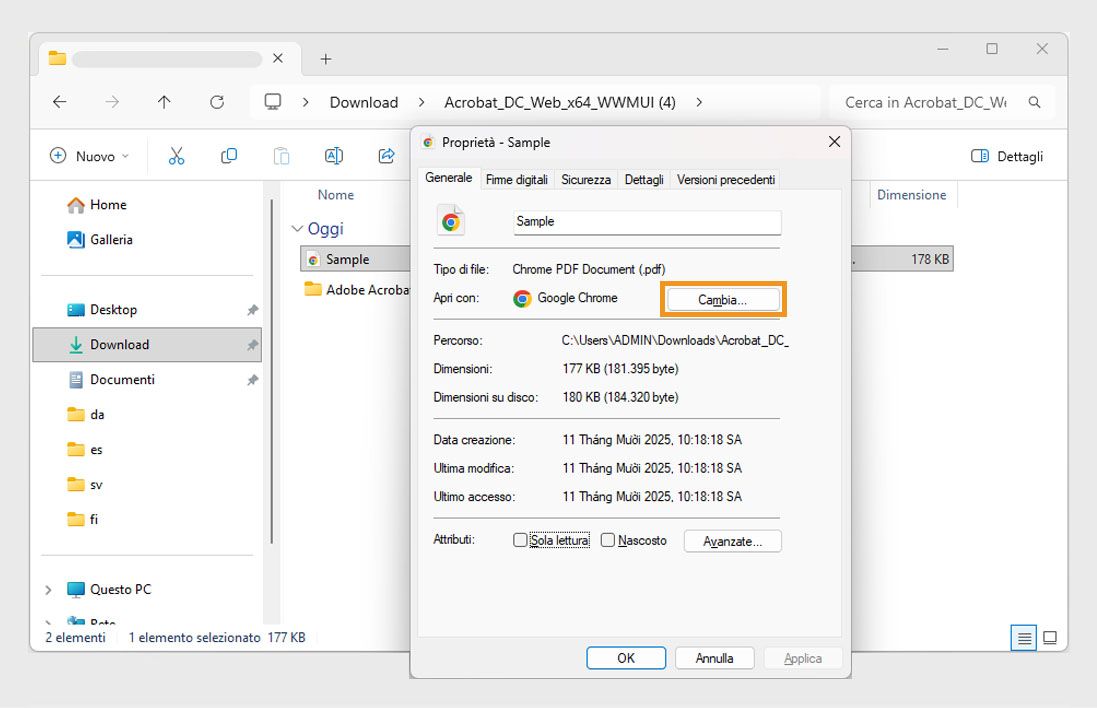Viewport: 1097px width, 708px height.
Task: Switch to the Sicurezza tab
Action: click(586, 179)
